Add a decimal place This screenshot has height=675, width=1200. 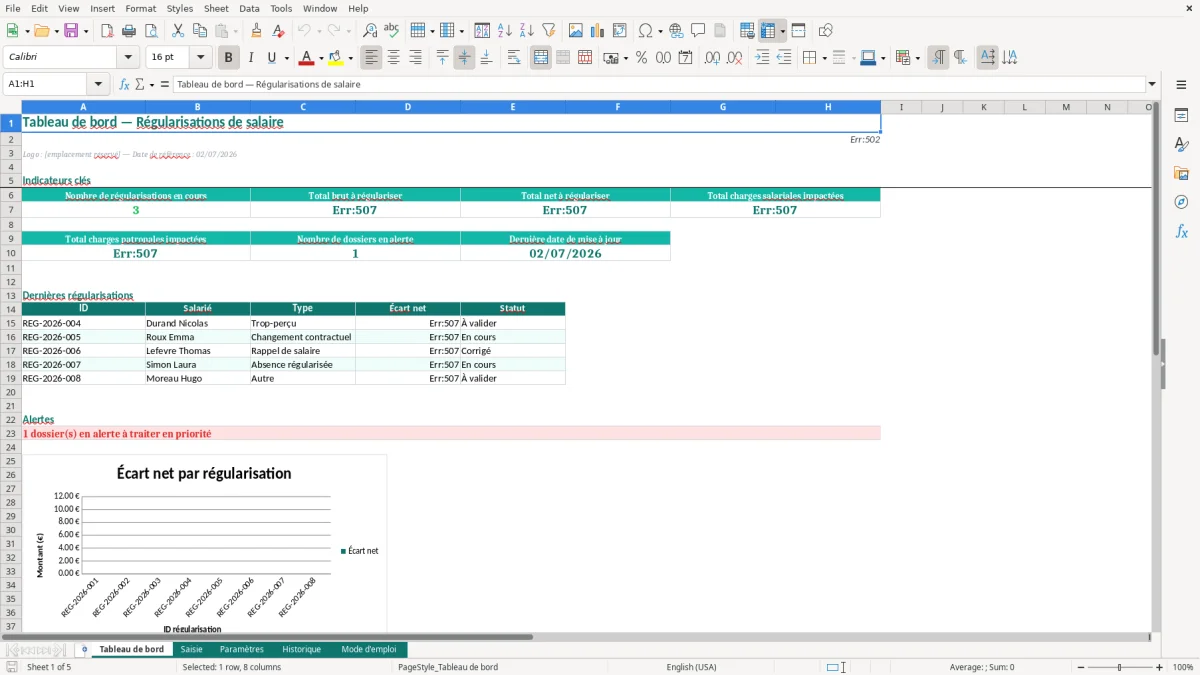713,58
